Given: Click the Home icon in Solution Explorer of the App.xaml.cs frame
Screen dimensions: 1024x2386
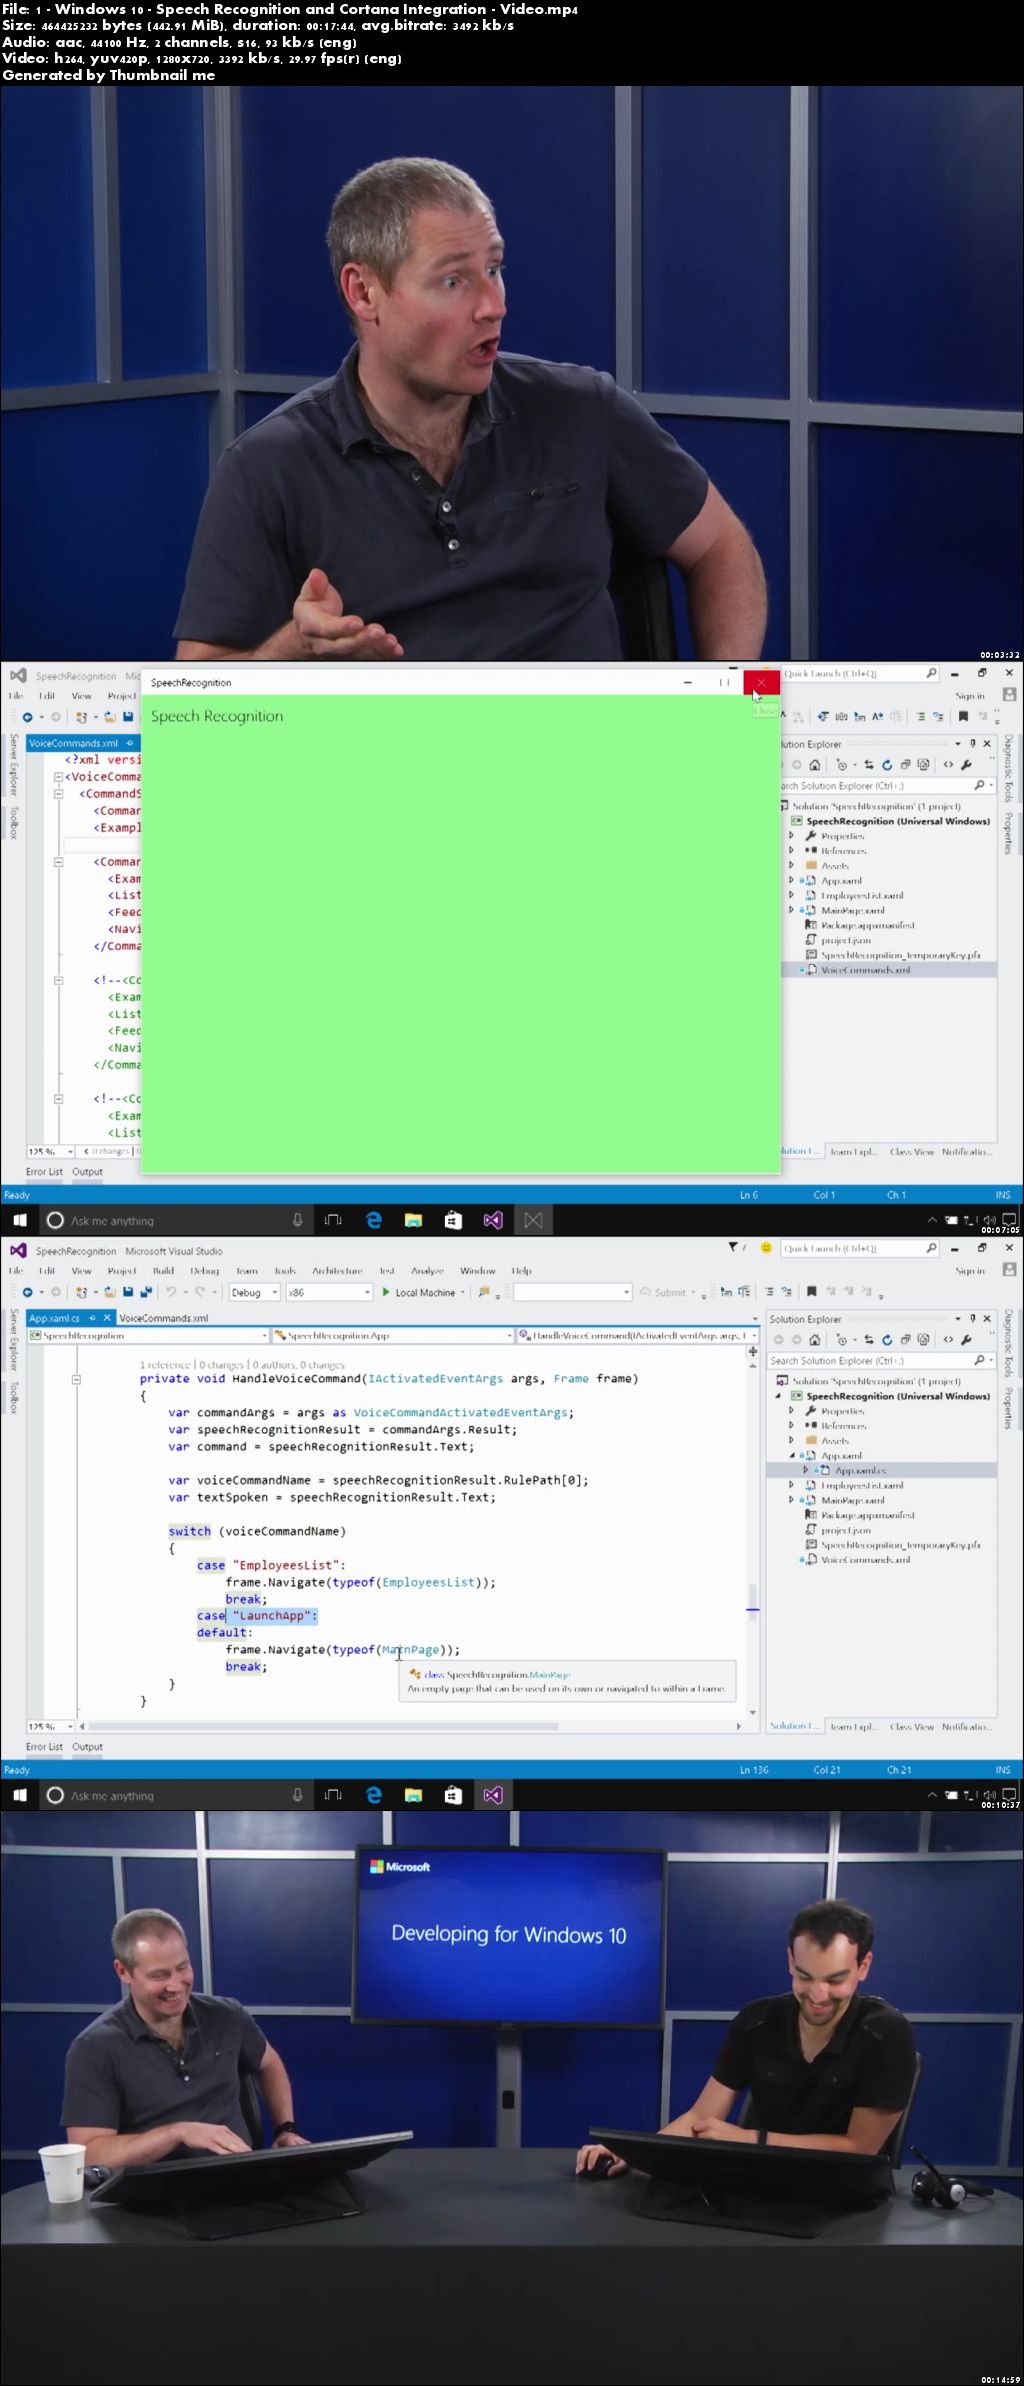Looking at the screenshot, I should 815,1340.
